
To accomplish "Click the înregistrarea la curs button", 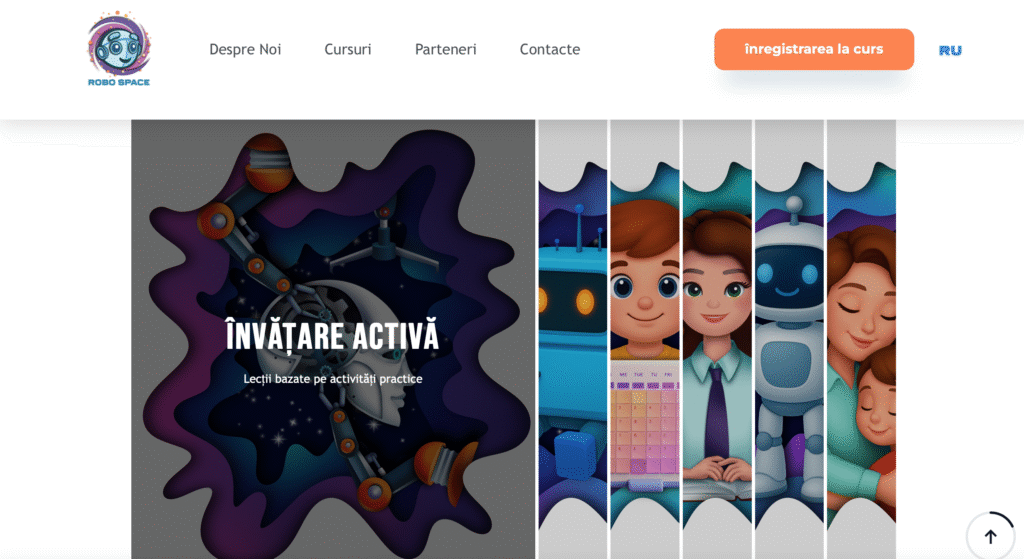I will (814, 49).
